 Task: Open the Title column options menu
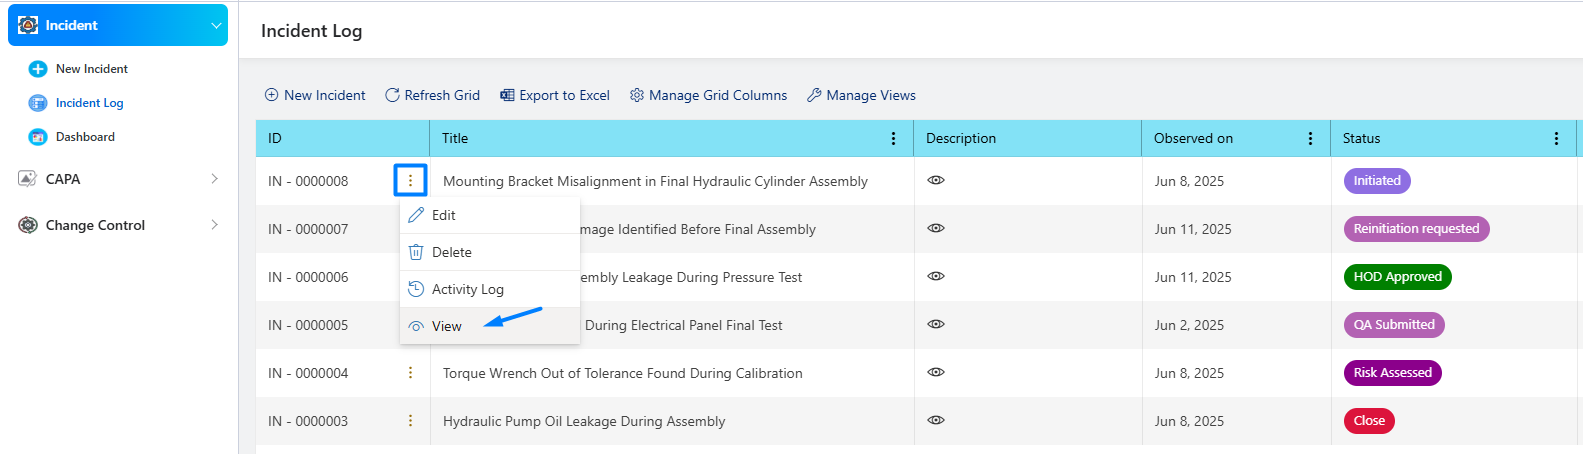[x=893, y=139]
